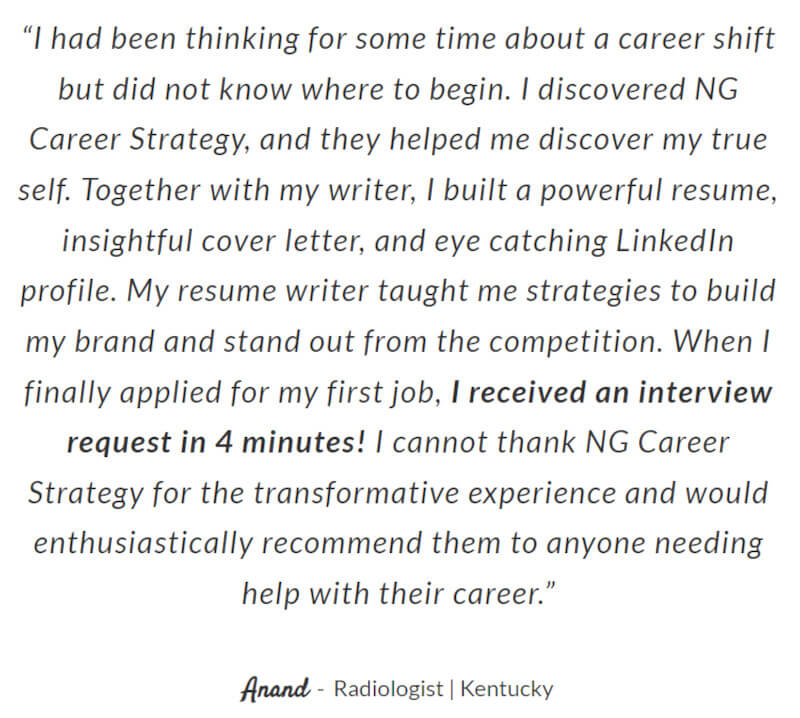Click 'Kentucky' in the byline
This screenshot has width=800, height=718.
(507, 689)
